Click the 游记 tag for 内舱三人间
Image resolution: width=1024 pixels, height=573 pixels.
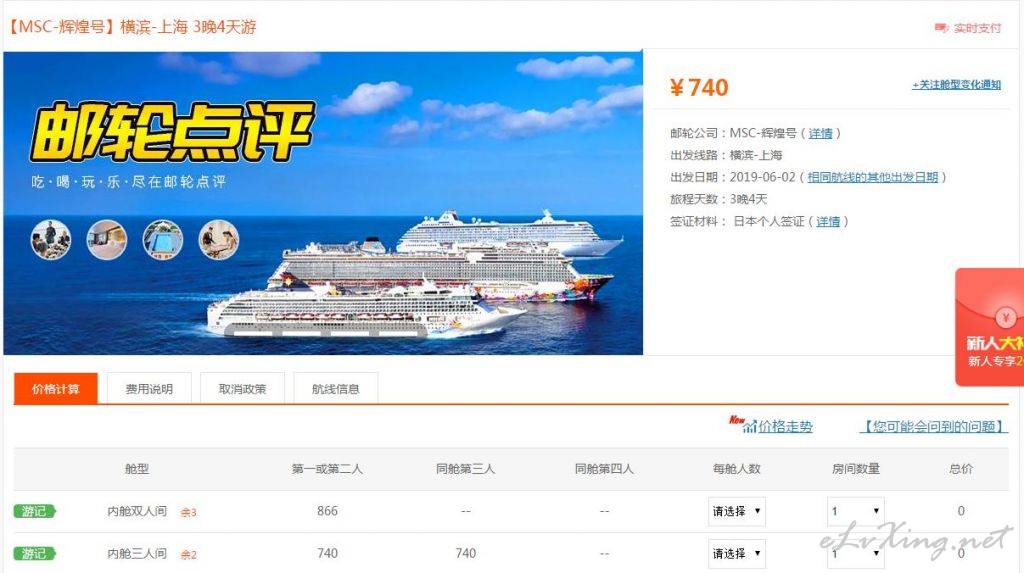(35, 553)
